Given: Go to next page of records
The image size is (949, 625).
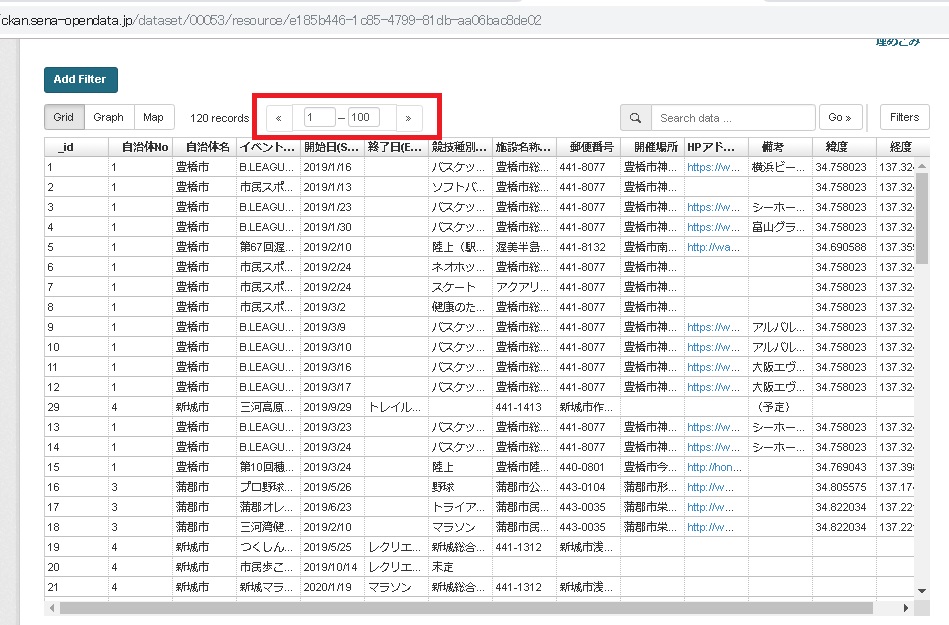Looking at the screenshot, I should tap(408, 118).
